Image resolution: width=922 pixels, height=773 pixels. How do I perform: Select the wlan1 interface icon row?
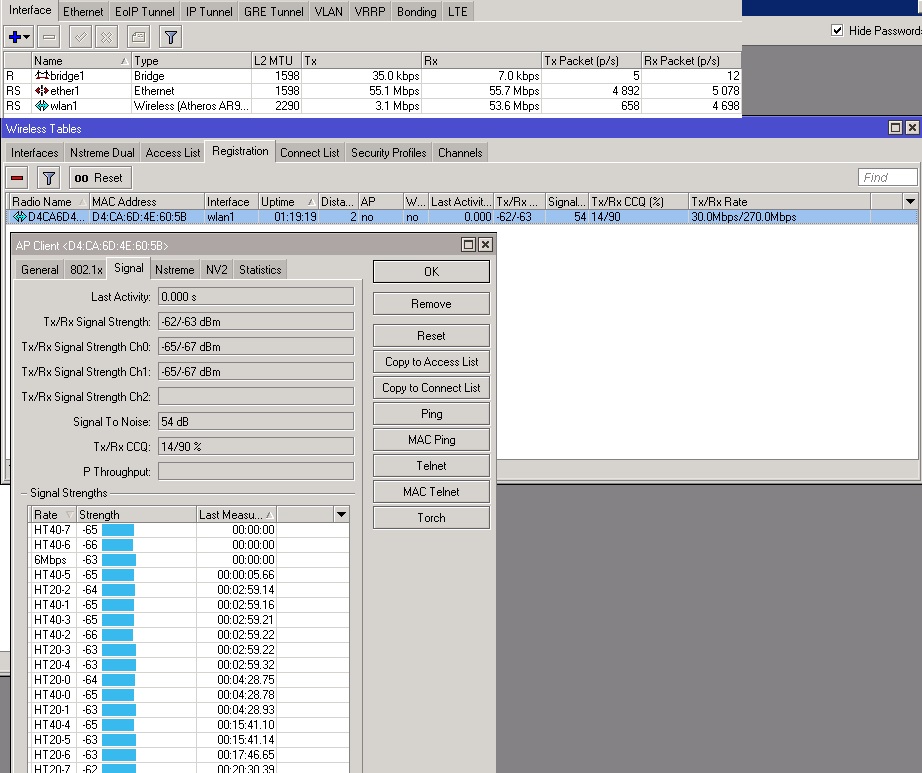pos(371,106)
